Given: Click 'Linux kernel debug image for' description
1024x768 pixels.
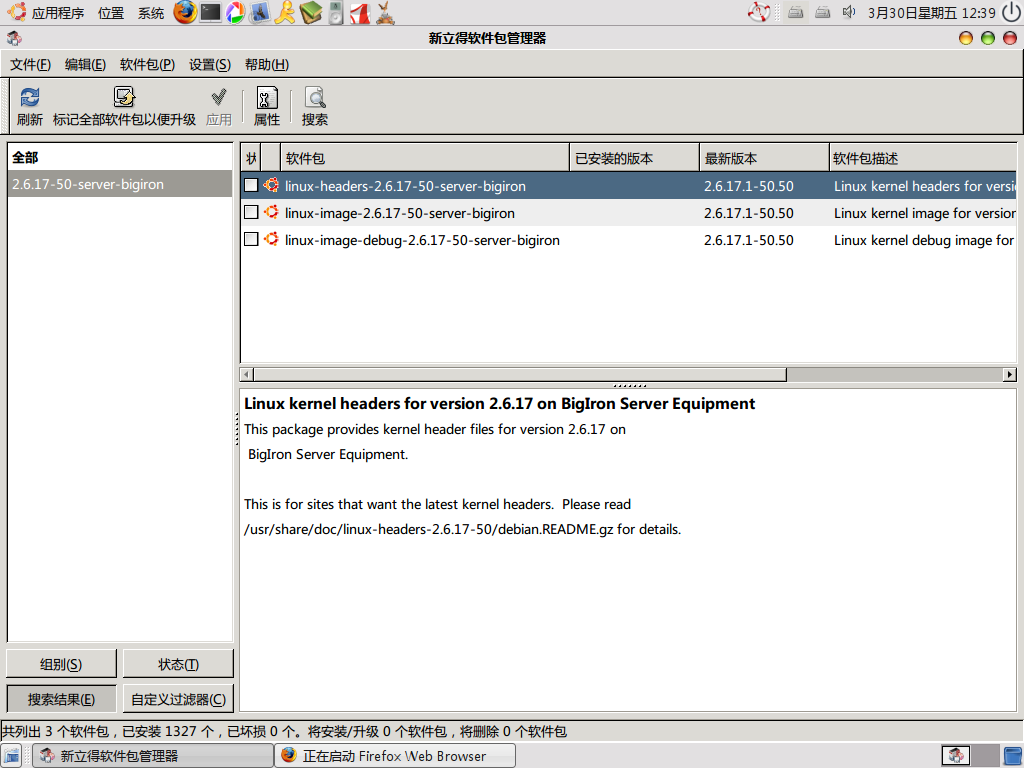Looking at the screenshot, I should click(923, 240).
